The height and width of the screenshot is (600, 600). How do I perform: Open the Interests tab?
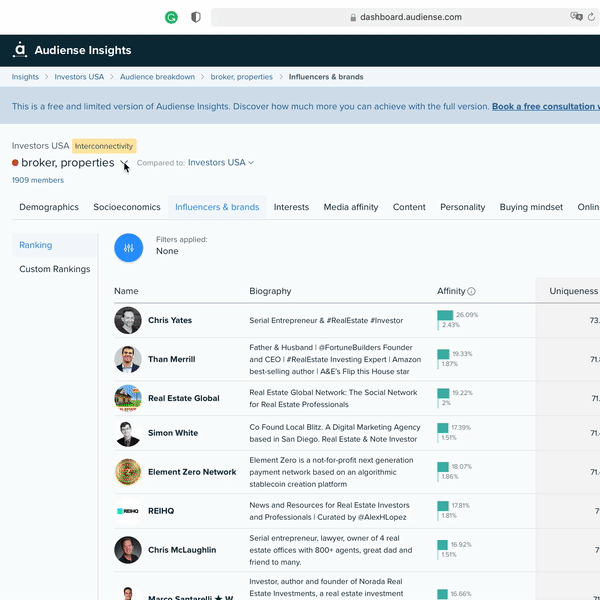pos(291,207)
